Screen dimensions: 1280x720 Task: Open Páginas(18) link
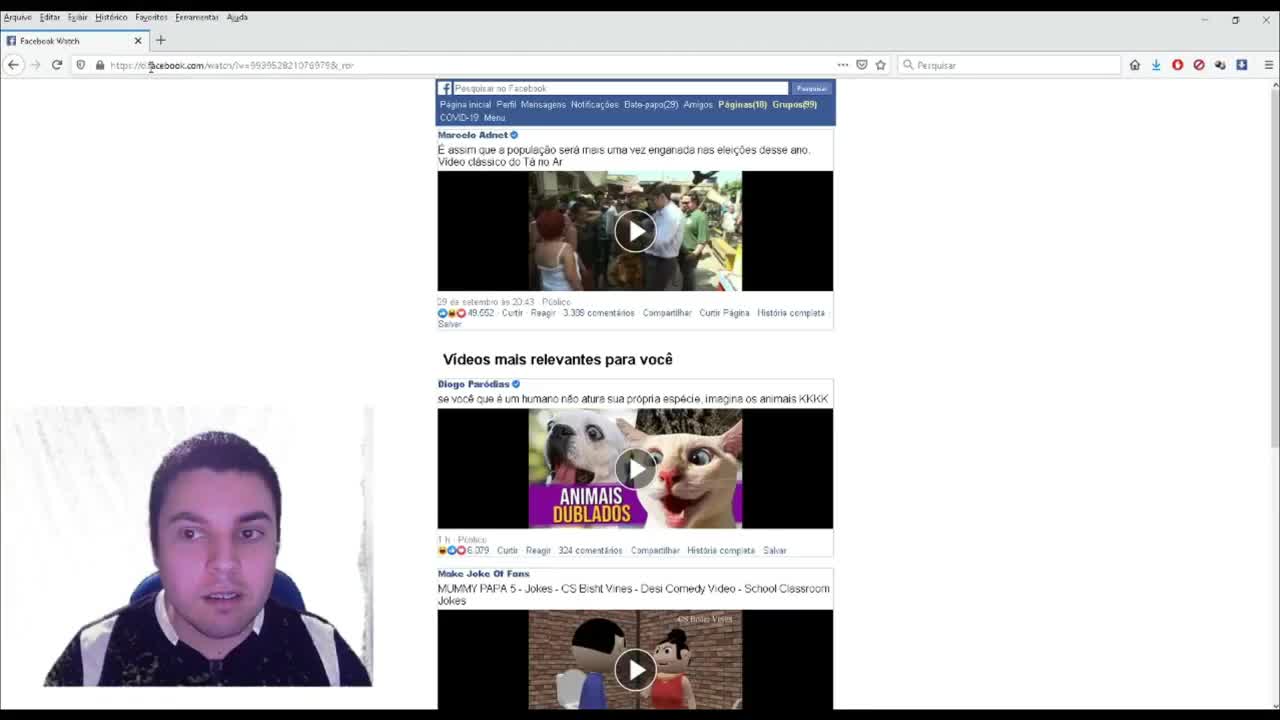pos(742,104)
